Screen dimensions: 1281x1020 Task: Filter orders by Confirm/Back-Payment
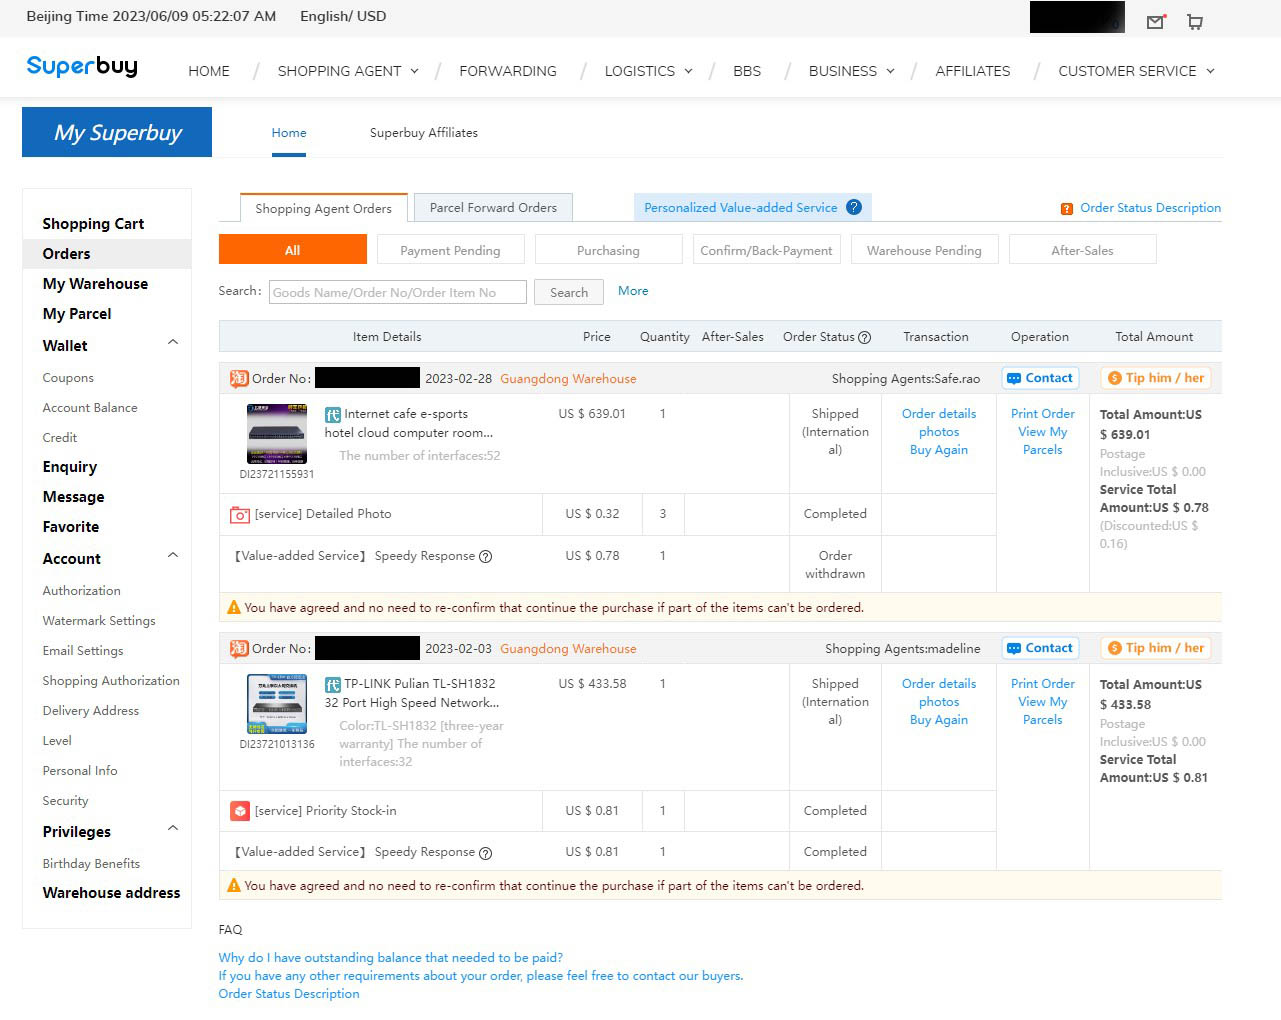tap(766, 250)
